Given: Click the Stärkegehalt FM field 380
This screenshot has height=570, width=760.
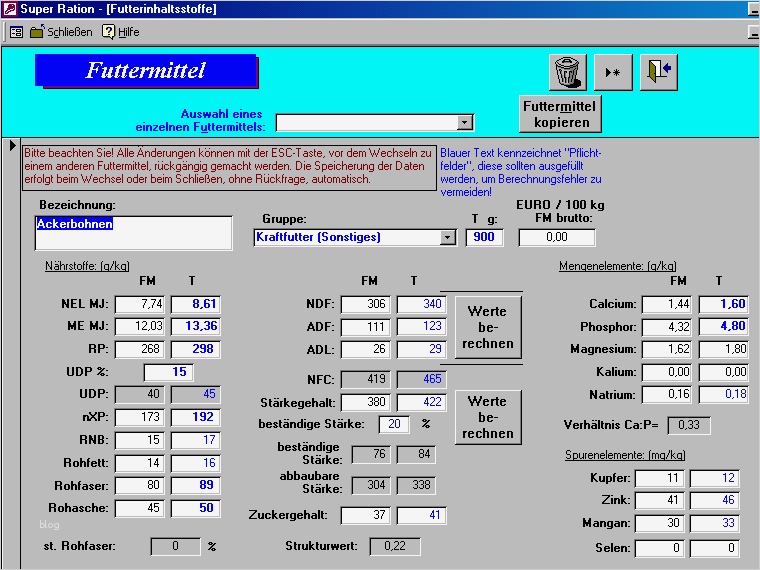Looking at the screenshot, I should 365,402.
